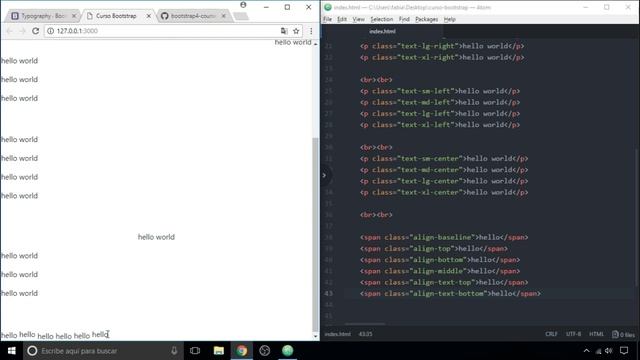Open Chrome's three-dot menu
This screenshot has width=640, height=360.
[x=311, y=31]
